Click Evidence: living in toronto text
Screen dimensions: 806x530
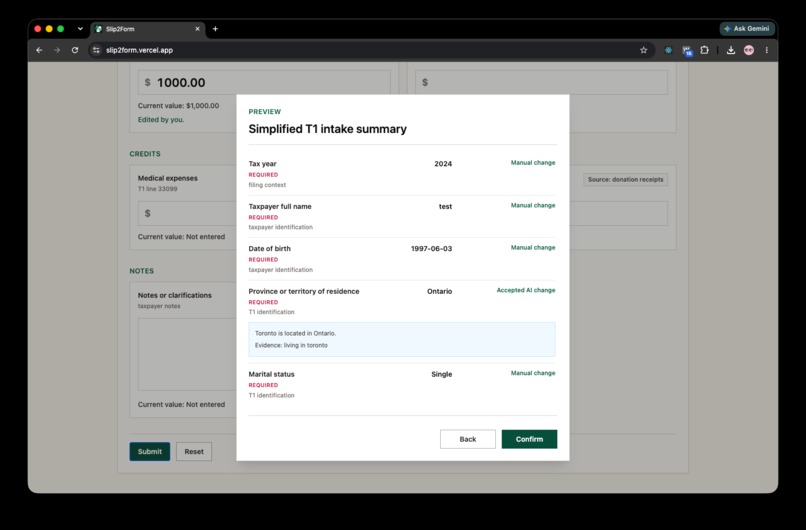(291, 345)
